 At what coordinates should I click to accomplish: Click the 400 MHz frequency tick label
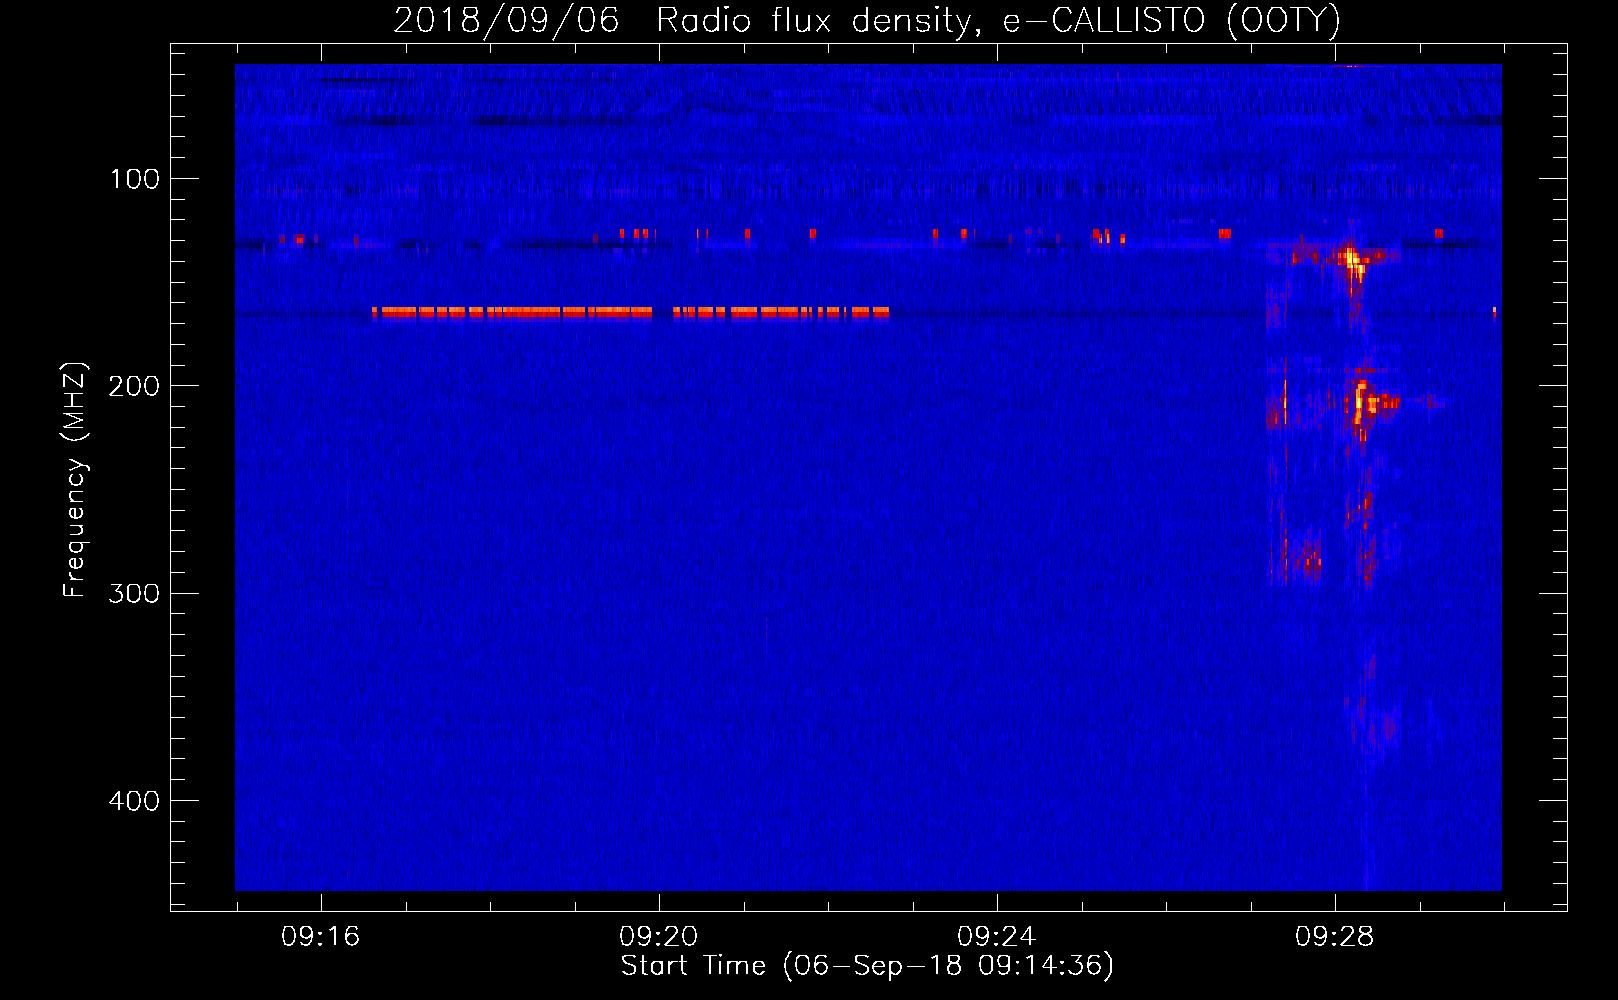pos(135,801)
